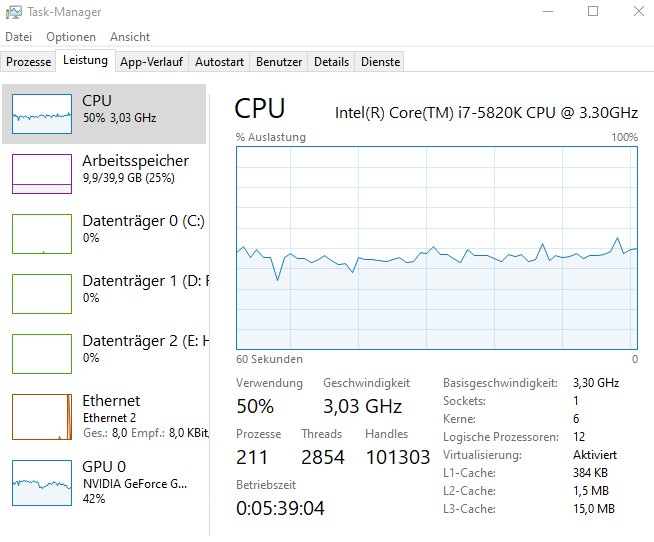654x542 pixels.
Task: Switch to the Prozesse tab
Action: point(28,62)
